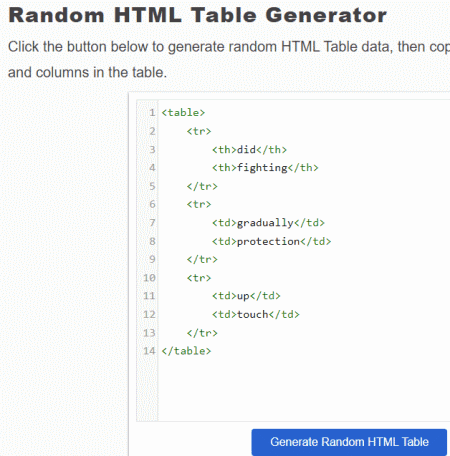Click the Generate Random HTML Table button
Image resolution: width=450 pixels, height=456 pixels.
tap(349, 442)
